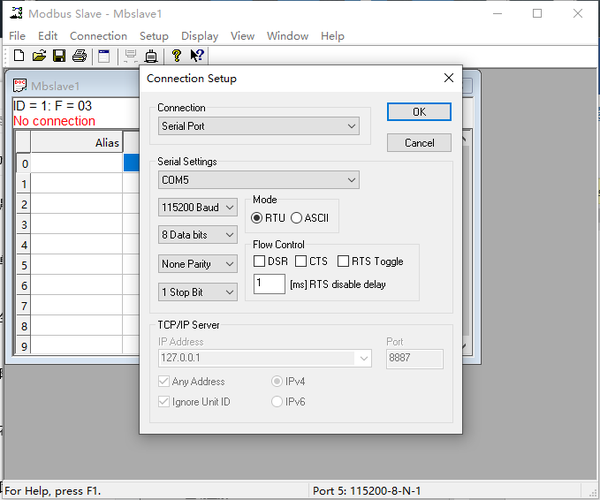600x500 pixels.
Task: Click the Alias cell in row 2
Action: [x=77, y=204]
